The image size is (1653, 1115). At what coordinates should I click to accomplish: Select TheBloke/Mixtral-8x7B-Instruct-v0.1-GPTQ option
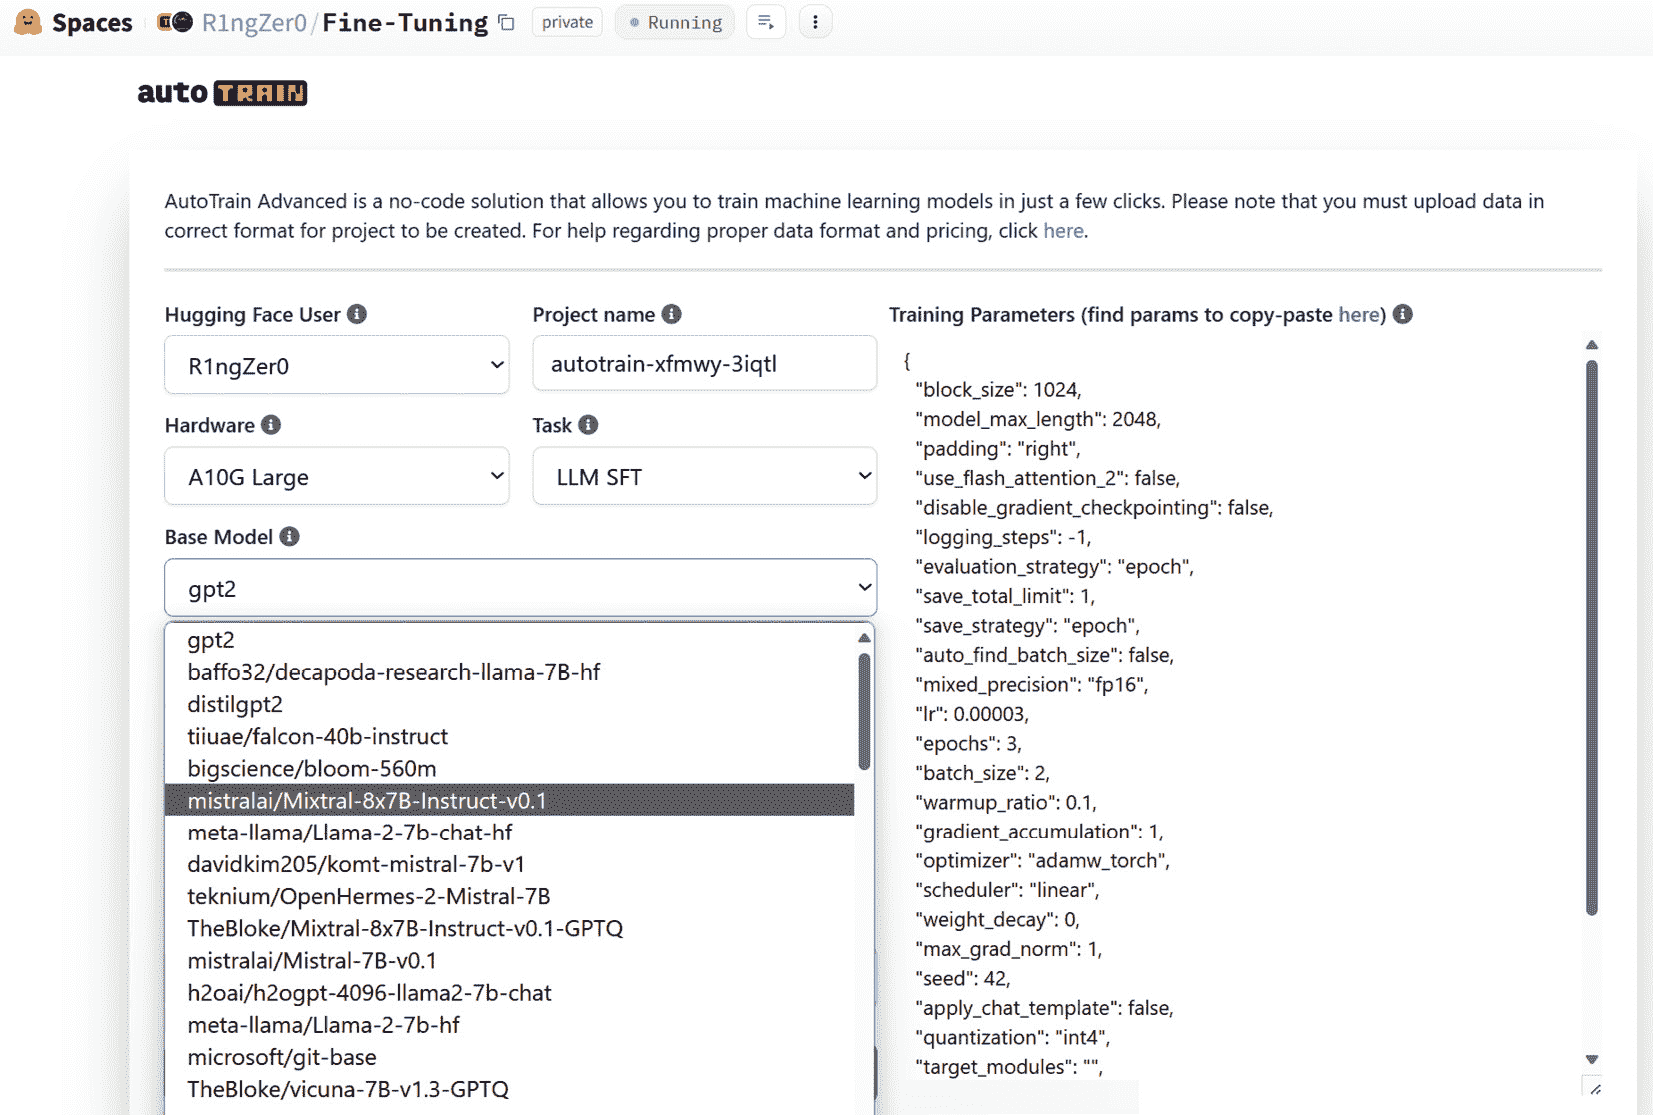pyautogui.click(x=510, y=928)
